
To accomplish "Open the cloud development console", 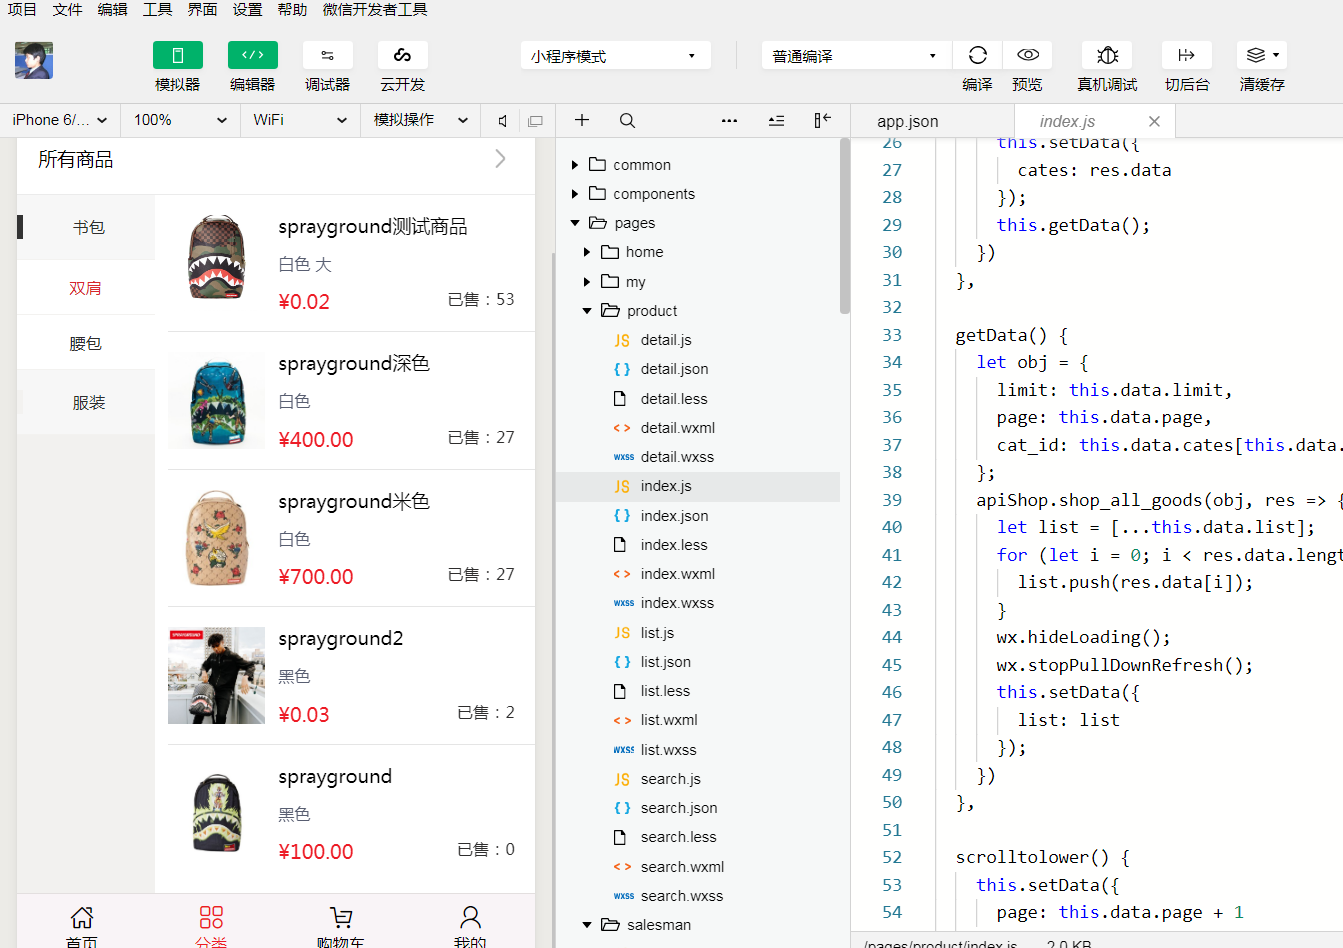I will coord(402,56).
